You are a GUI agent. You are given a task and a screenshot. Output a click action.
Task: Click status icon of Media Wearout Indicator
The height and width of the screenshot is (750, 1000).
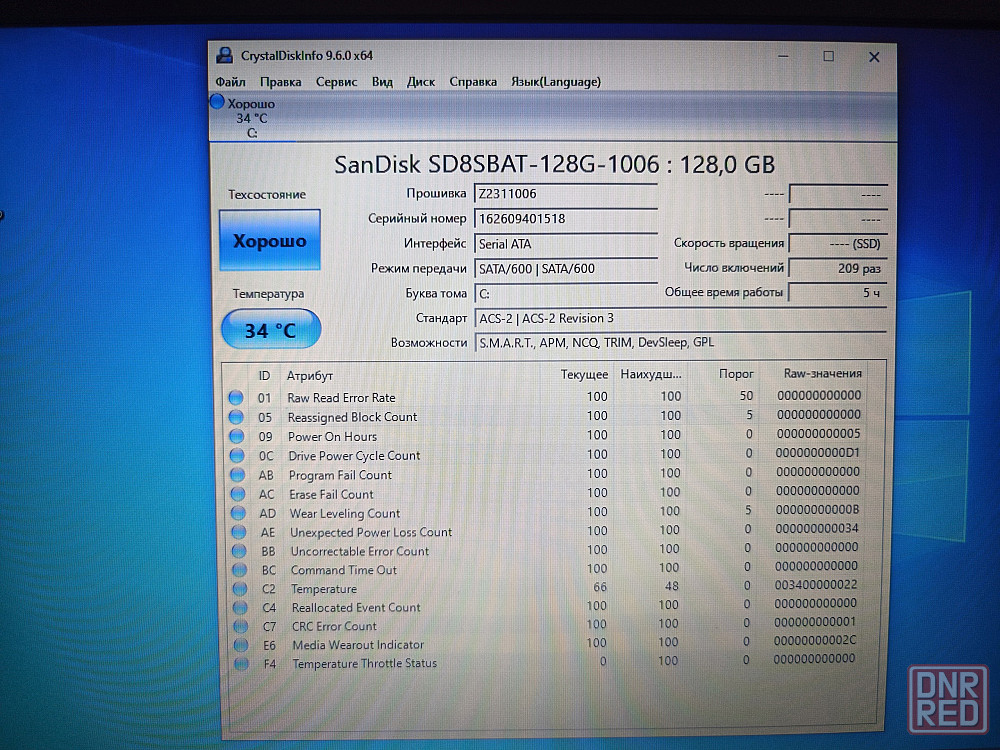pos(240,645)
